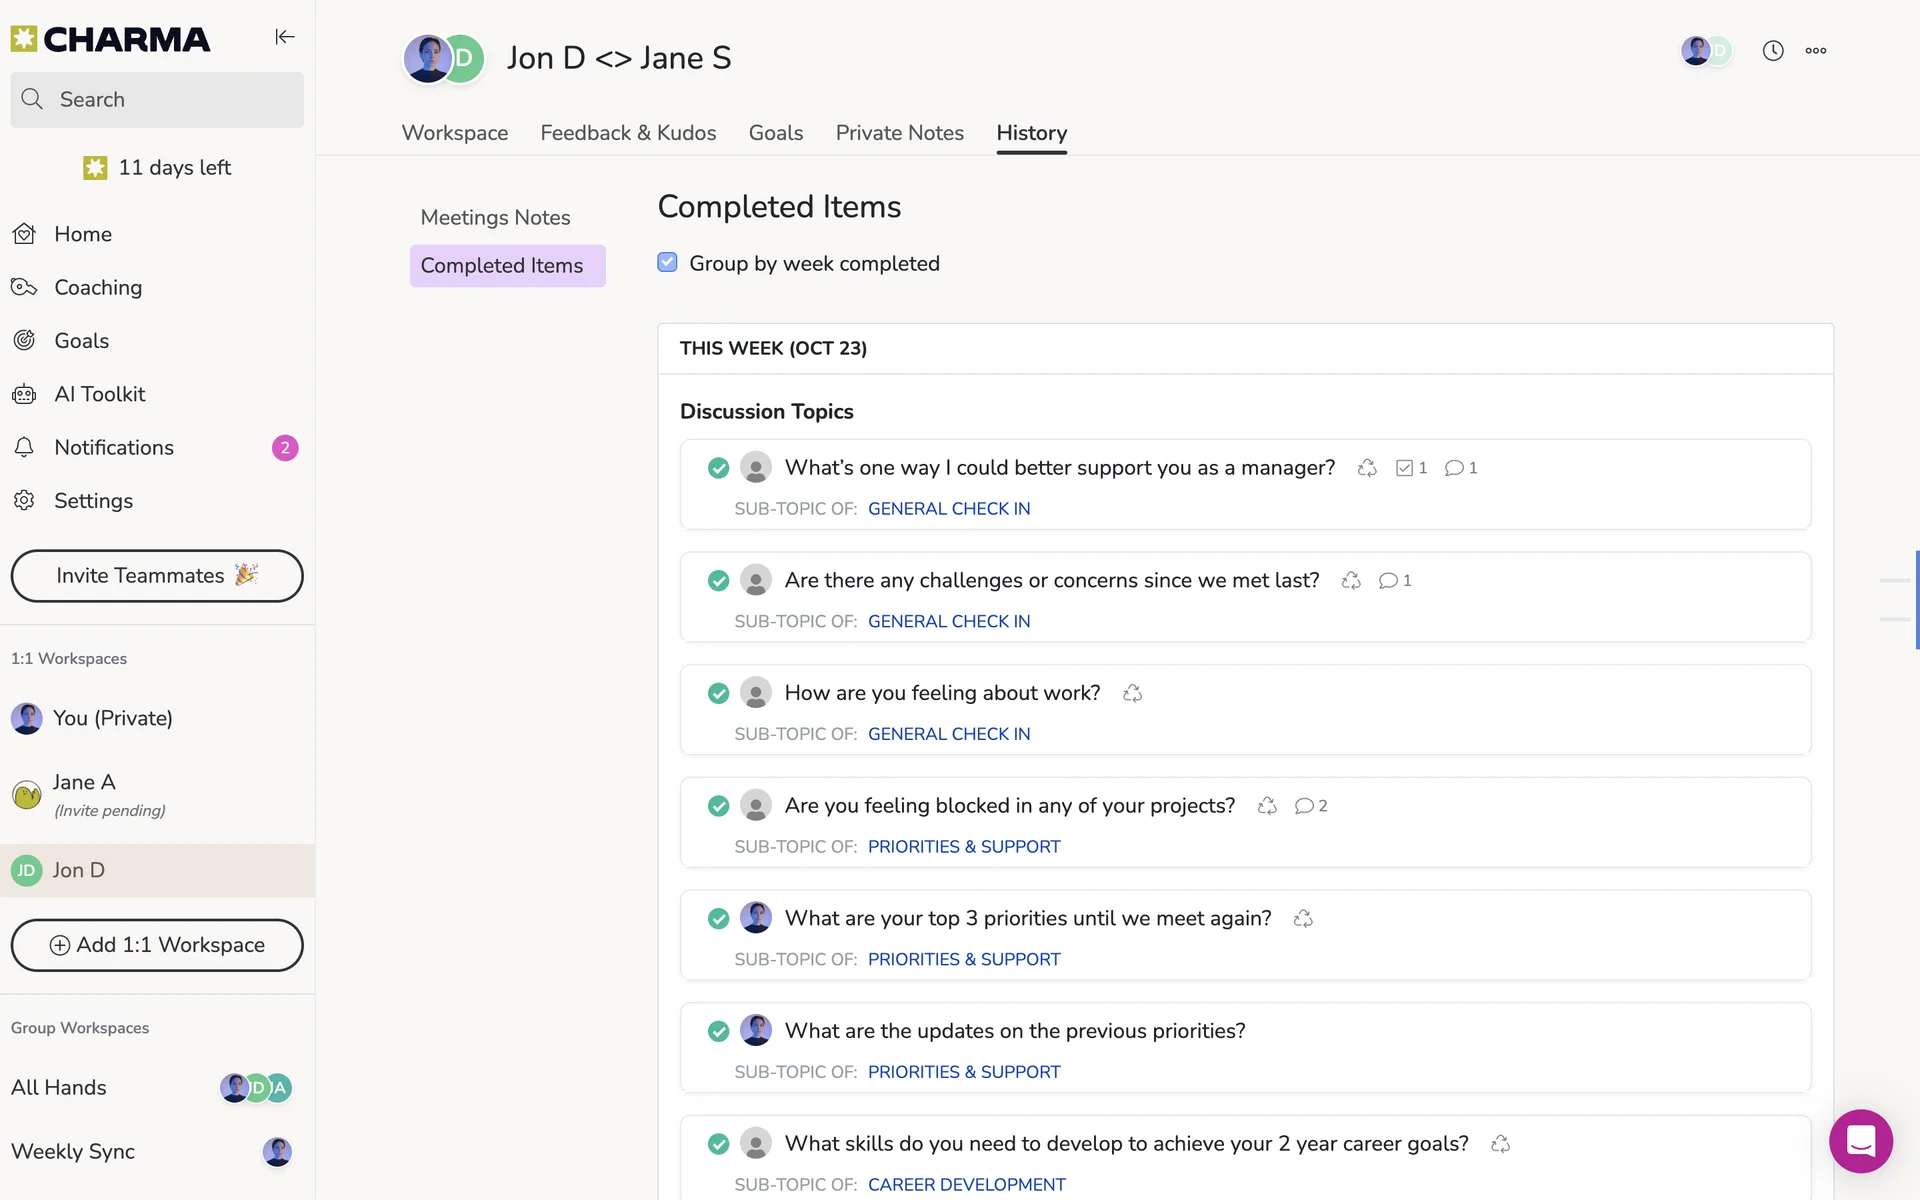Collapse the sidebar with arrow icon
1920x1200 pixels.
285,37
